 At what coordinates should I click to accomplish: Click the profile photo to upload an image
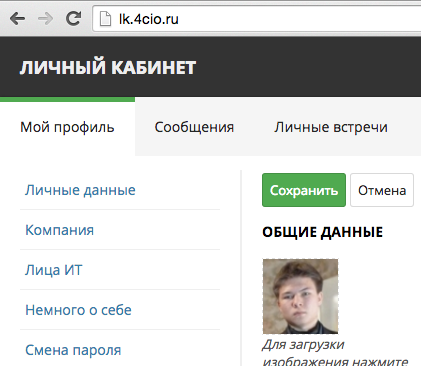(x=300, y=296)
